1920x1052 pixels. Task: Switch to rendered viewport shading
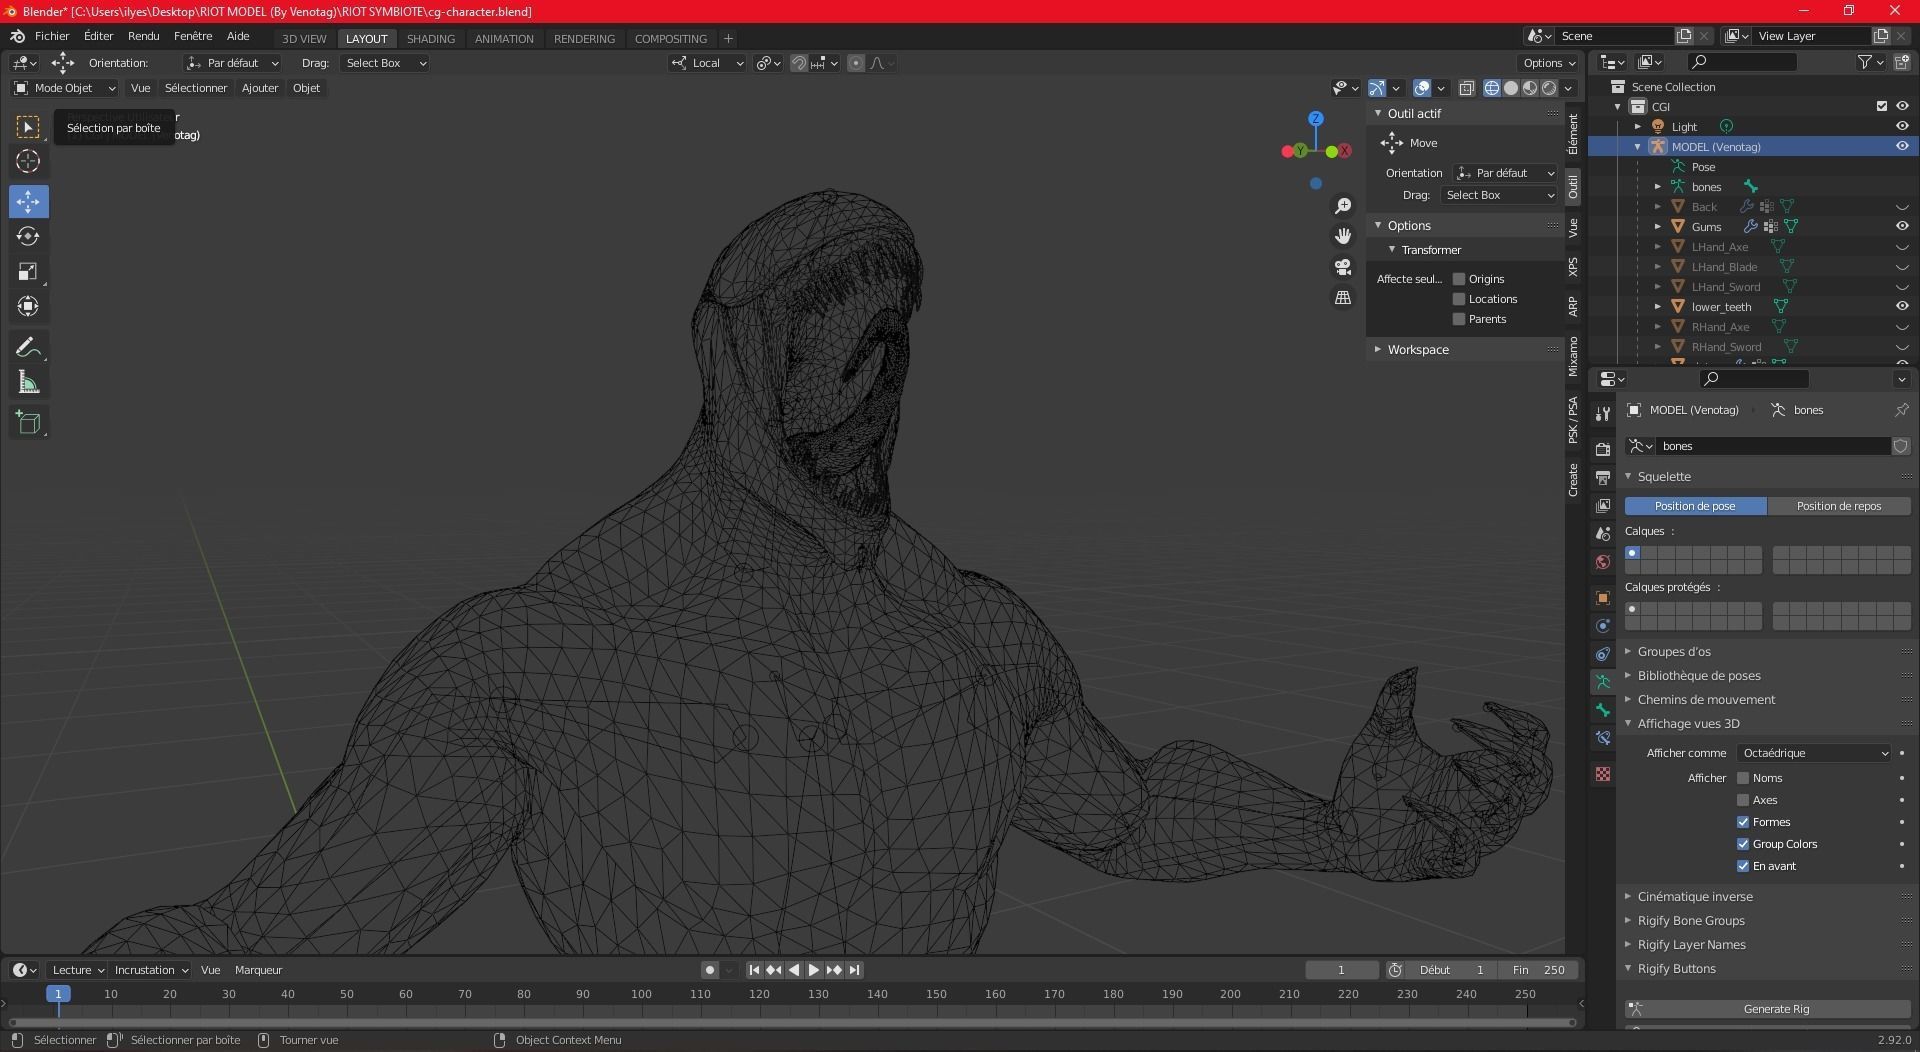click(x=1549, y=88)
